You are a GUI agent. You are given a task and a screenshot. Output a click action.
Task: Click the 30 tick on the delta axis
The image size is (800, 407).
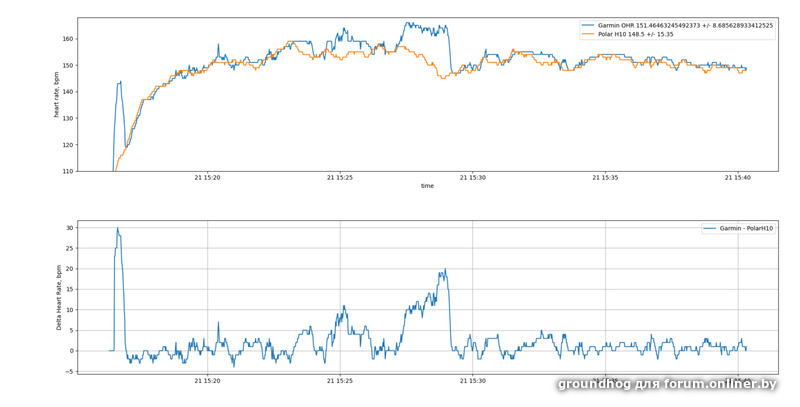click(x=70, y=228)
